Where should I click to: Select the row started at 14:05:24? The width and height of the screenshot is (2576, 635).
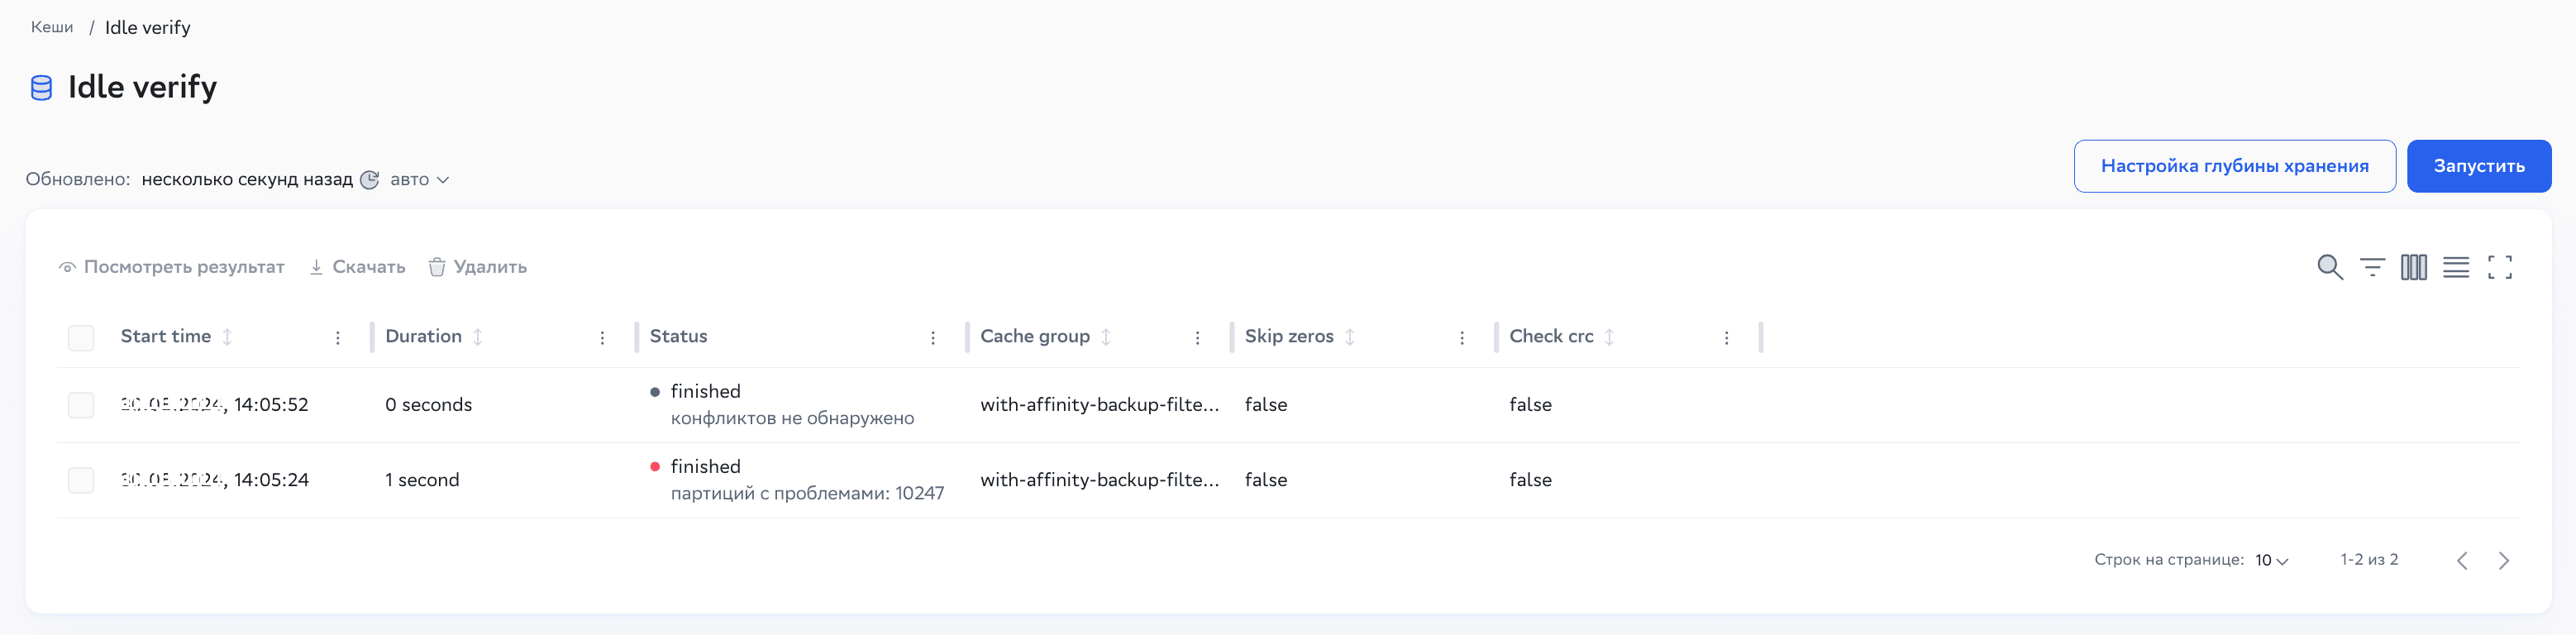pyautogui.click(x=81, y=480)
